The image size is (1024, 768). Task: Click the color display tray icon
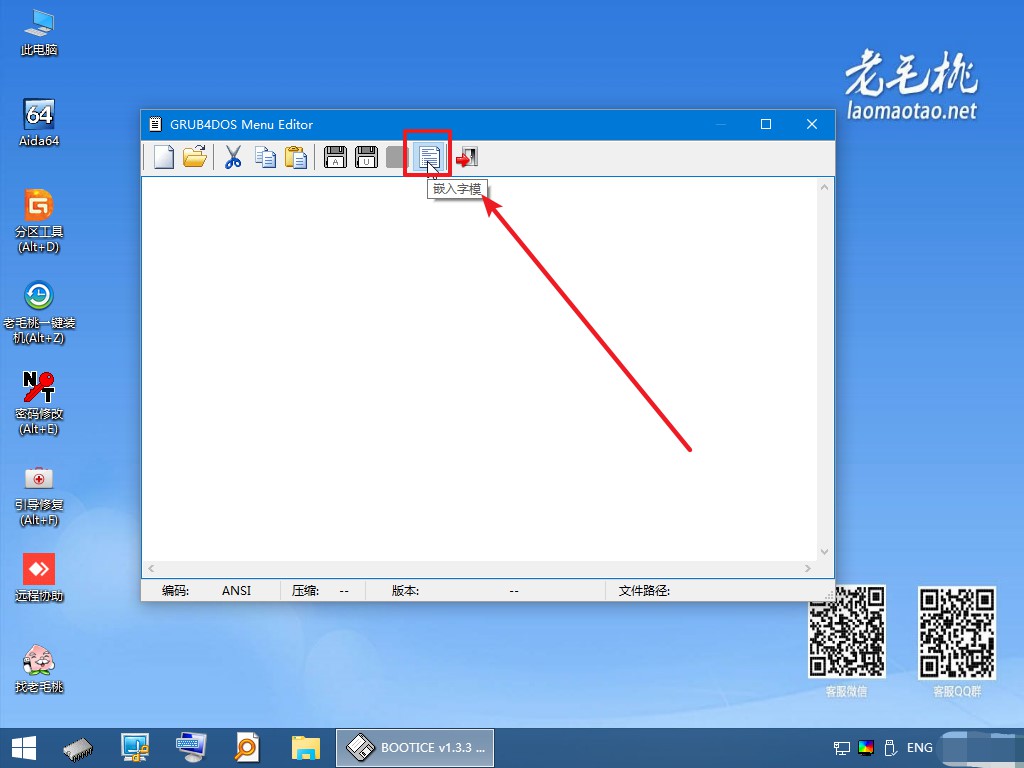(866, 748)
